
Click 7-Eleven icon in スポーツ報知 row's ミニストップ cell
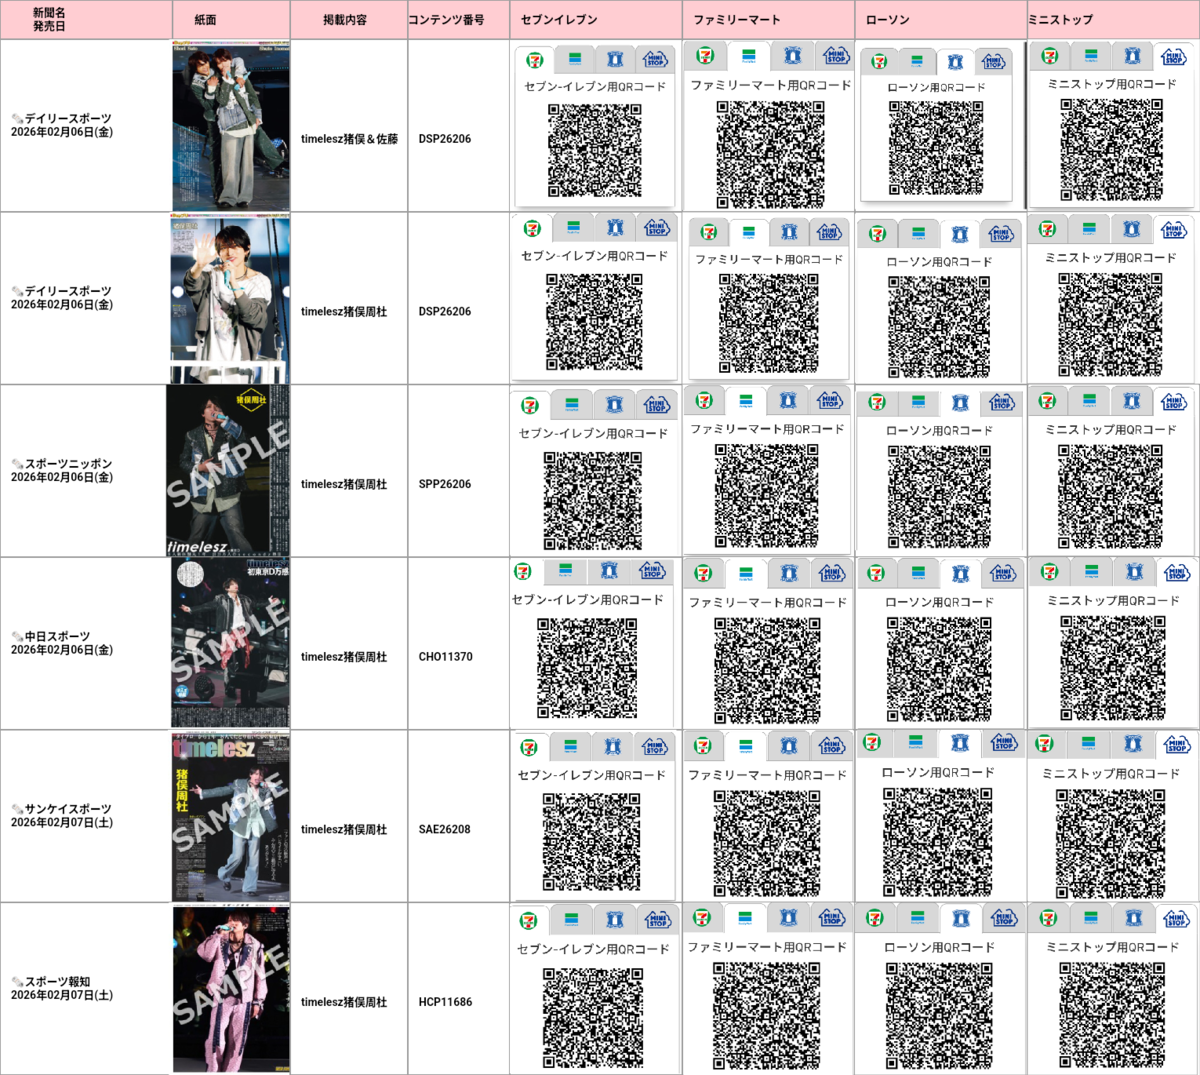[1047, 917]
